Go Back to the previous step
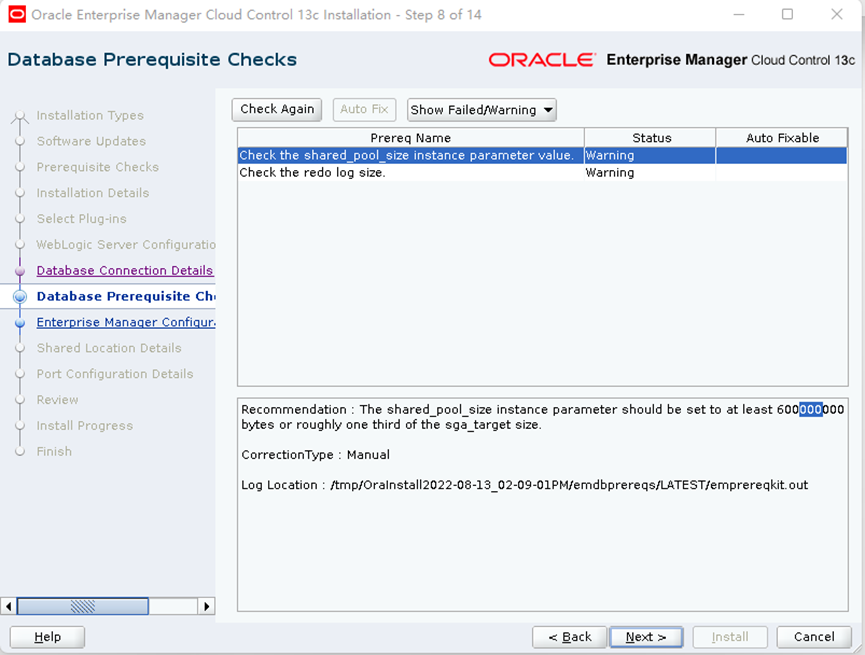 click(569, 637)
